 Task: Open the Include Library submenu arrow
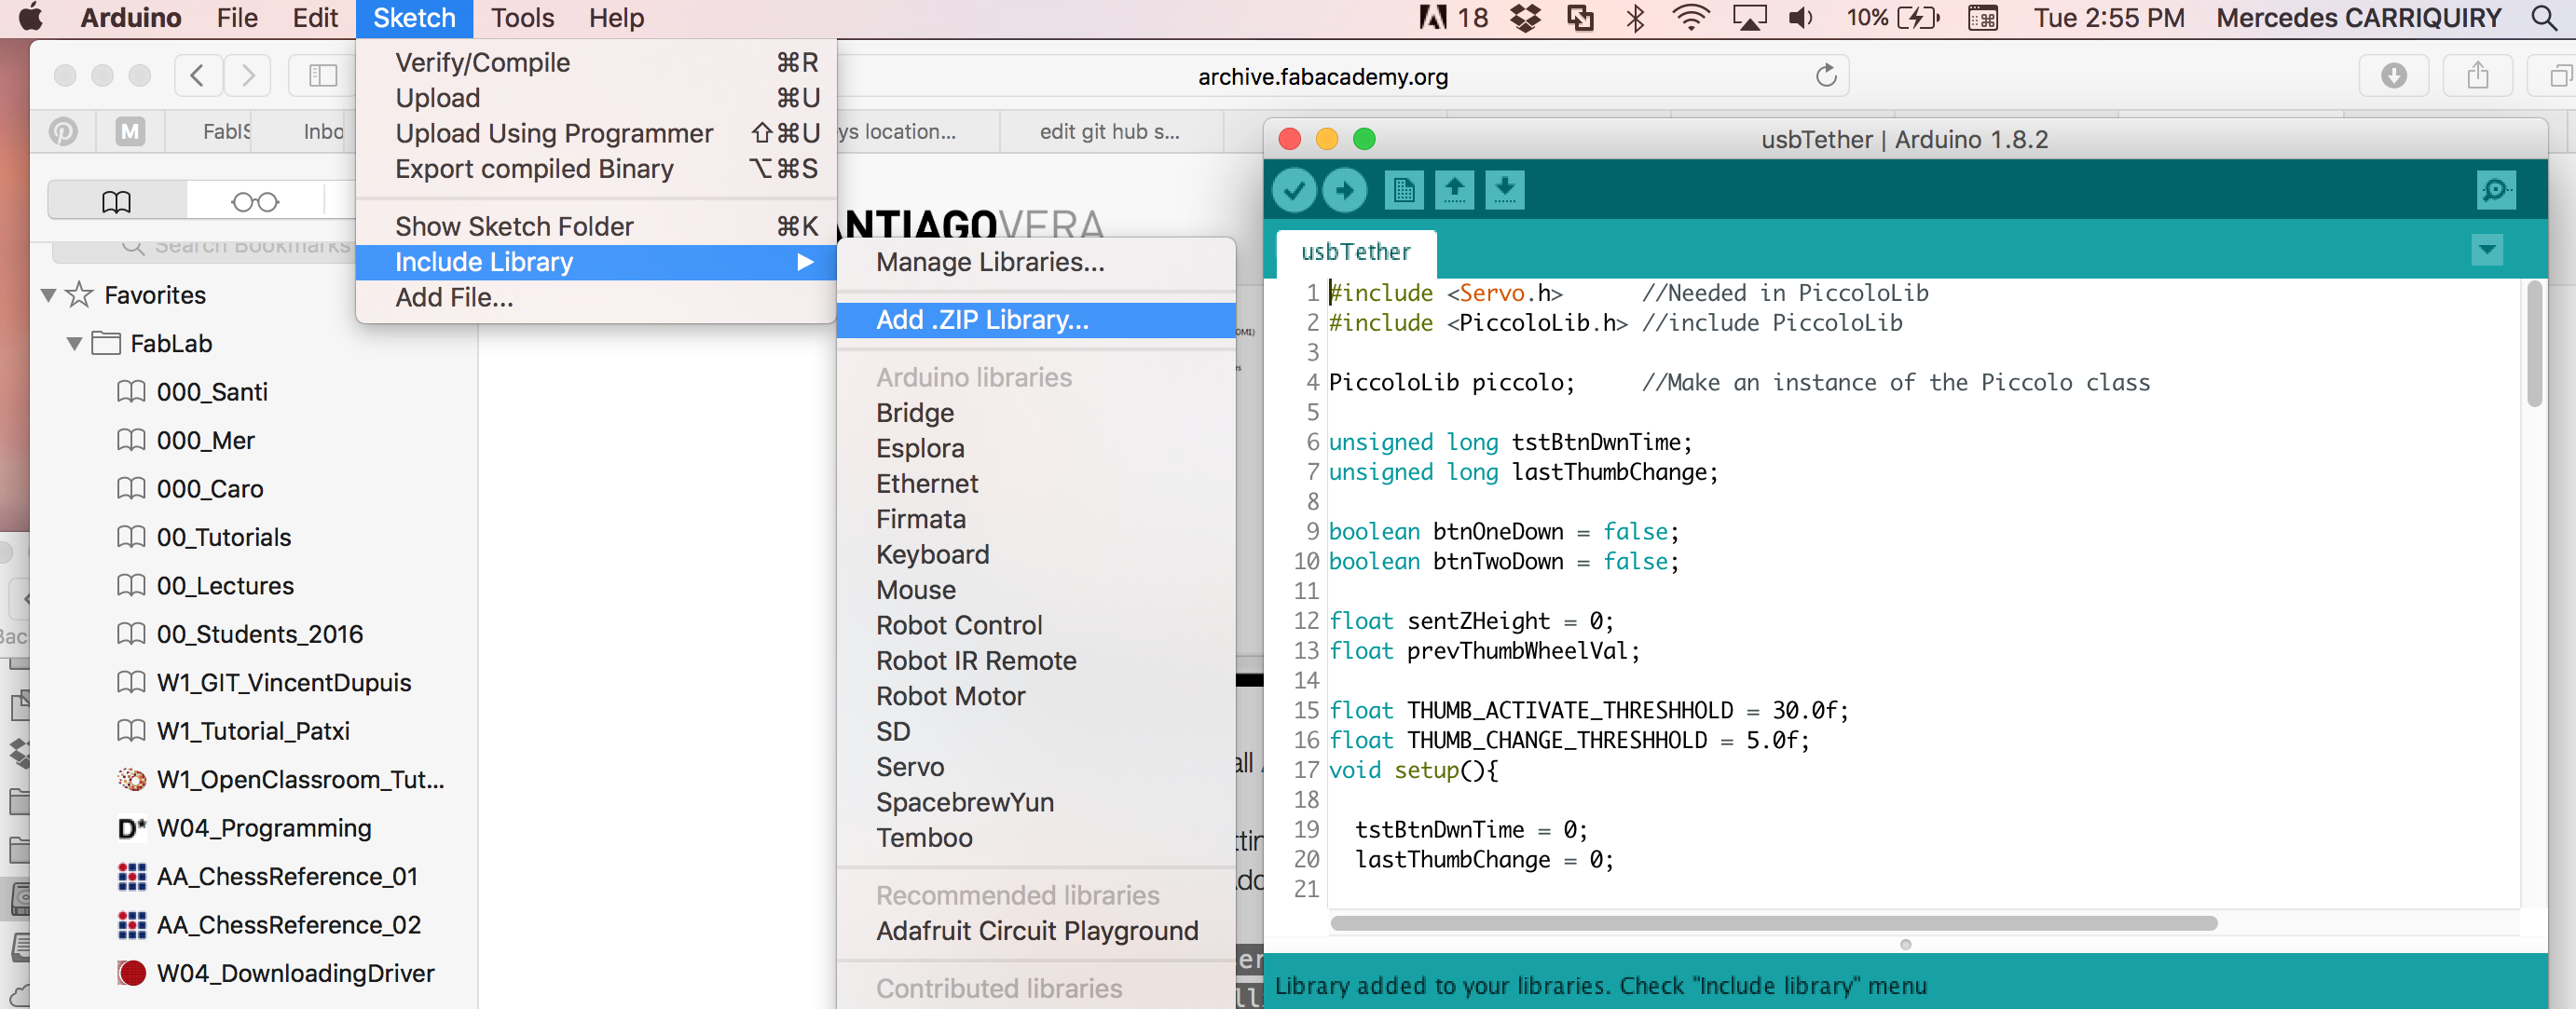click(x=805, y=262)
